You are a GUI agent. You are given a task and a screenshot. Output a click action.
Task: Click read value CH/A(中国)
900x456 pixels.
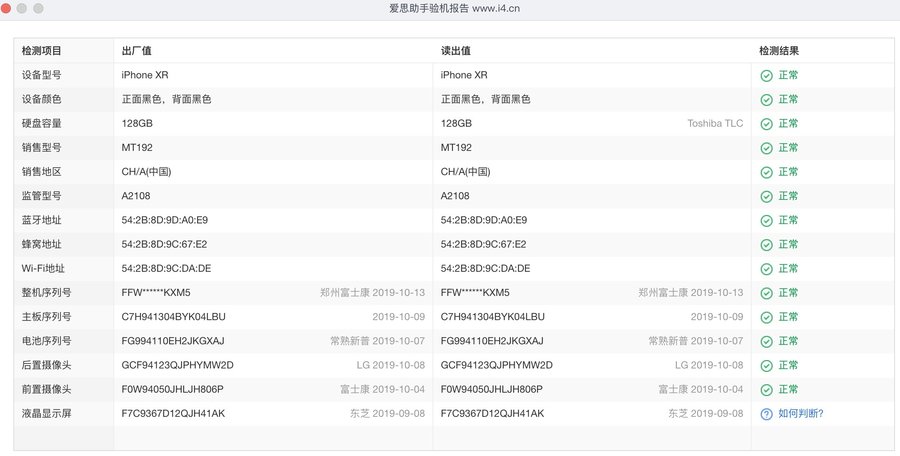pos(465,172)
